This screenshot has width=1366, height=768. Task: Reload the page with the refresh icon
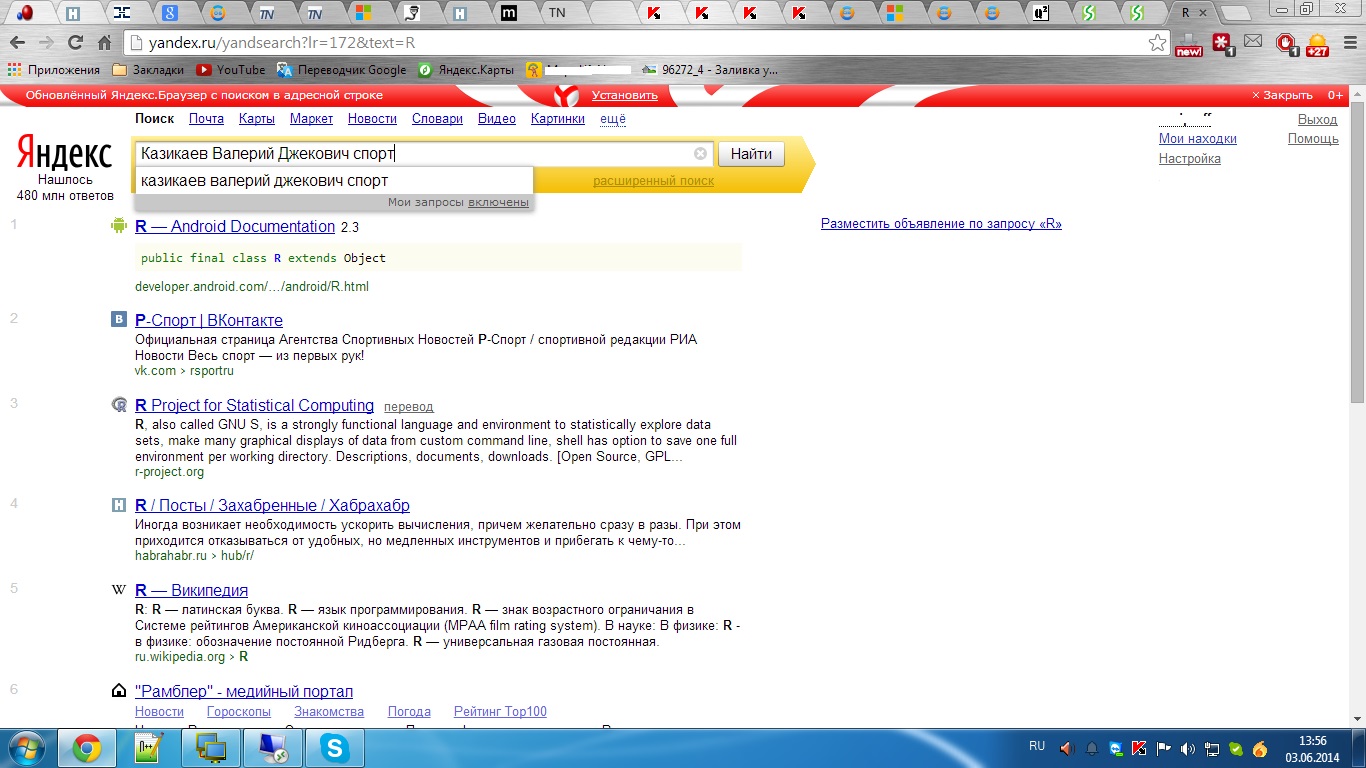click(75, 43)
